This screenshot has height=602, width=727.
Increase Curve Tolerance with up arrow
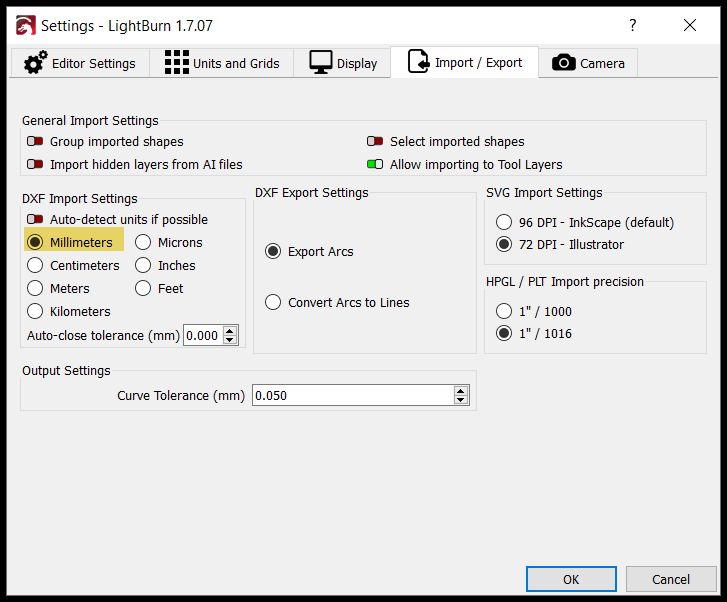[x=460, y=391]
